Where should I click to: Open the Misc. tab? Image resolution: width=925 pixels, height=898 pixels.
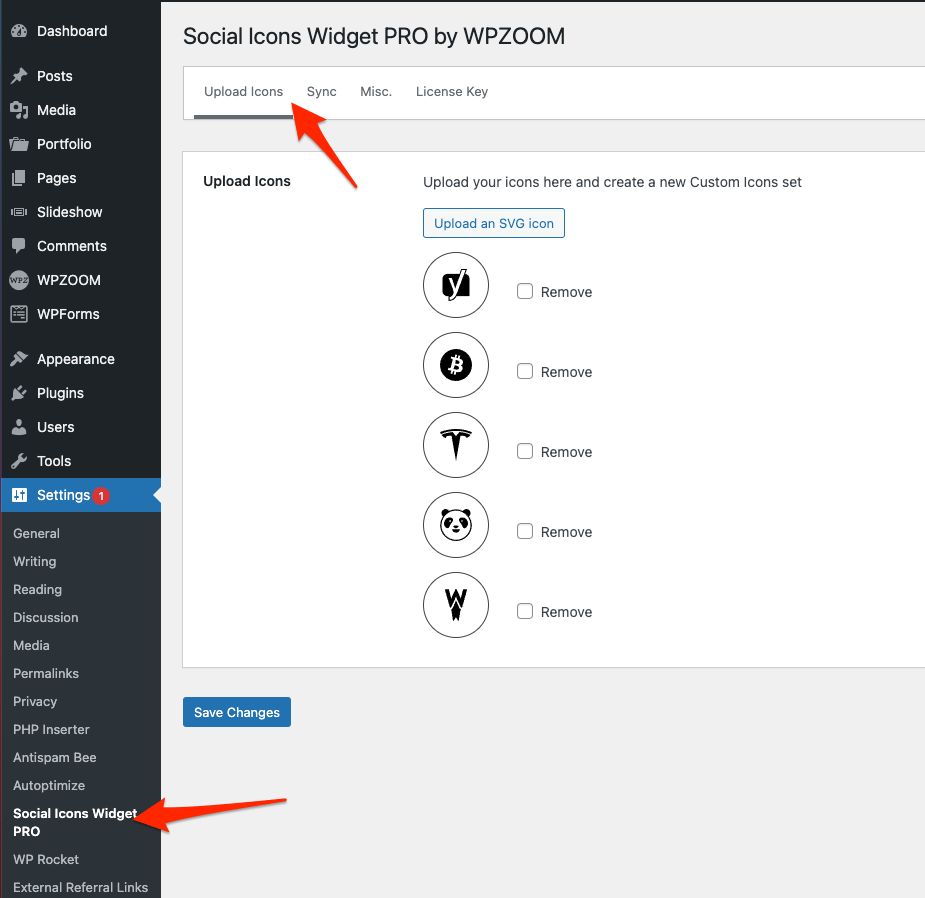(x=376, y=92)
